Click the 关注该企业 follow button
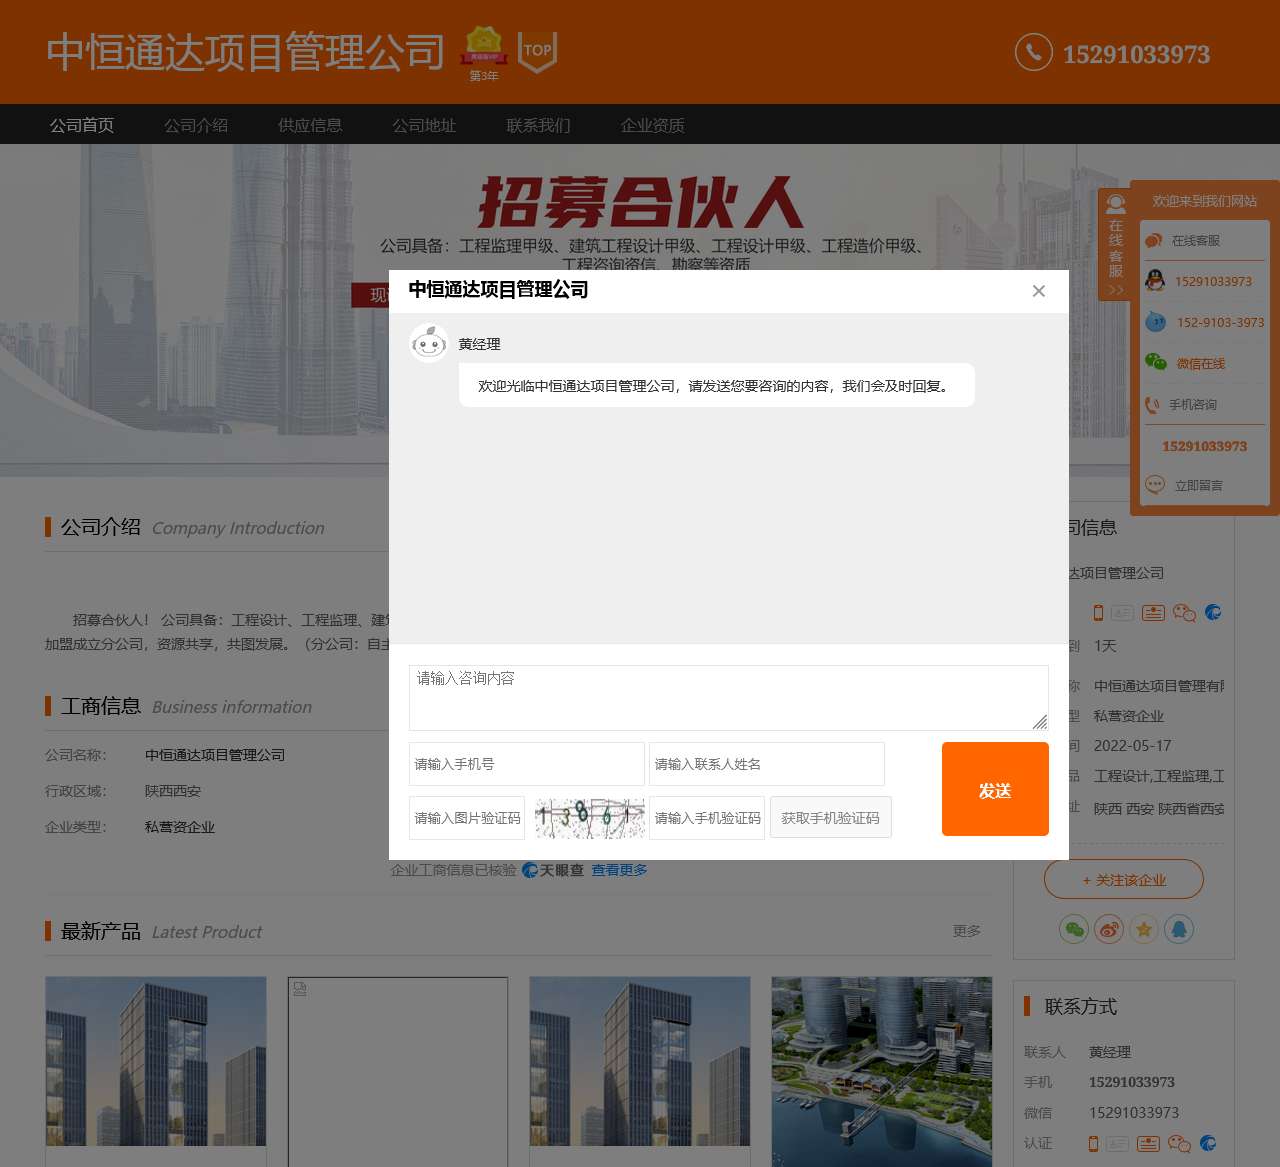 [1123, 880]
